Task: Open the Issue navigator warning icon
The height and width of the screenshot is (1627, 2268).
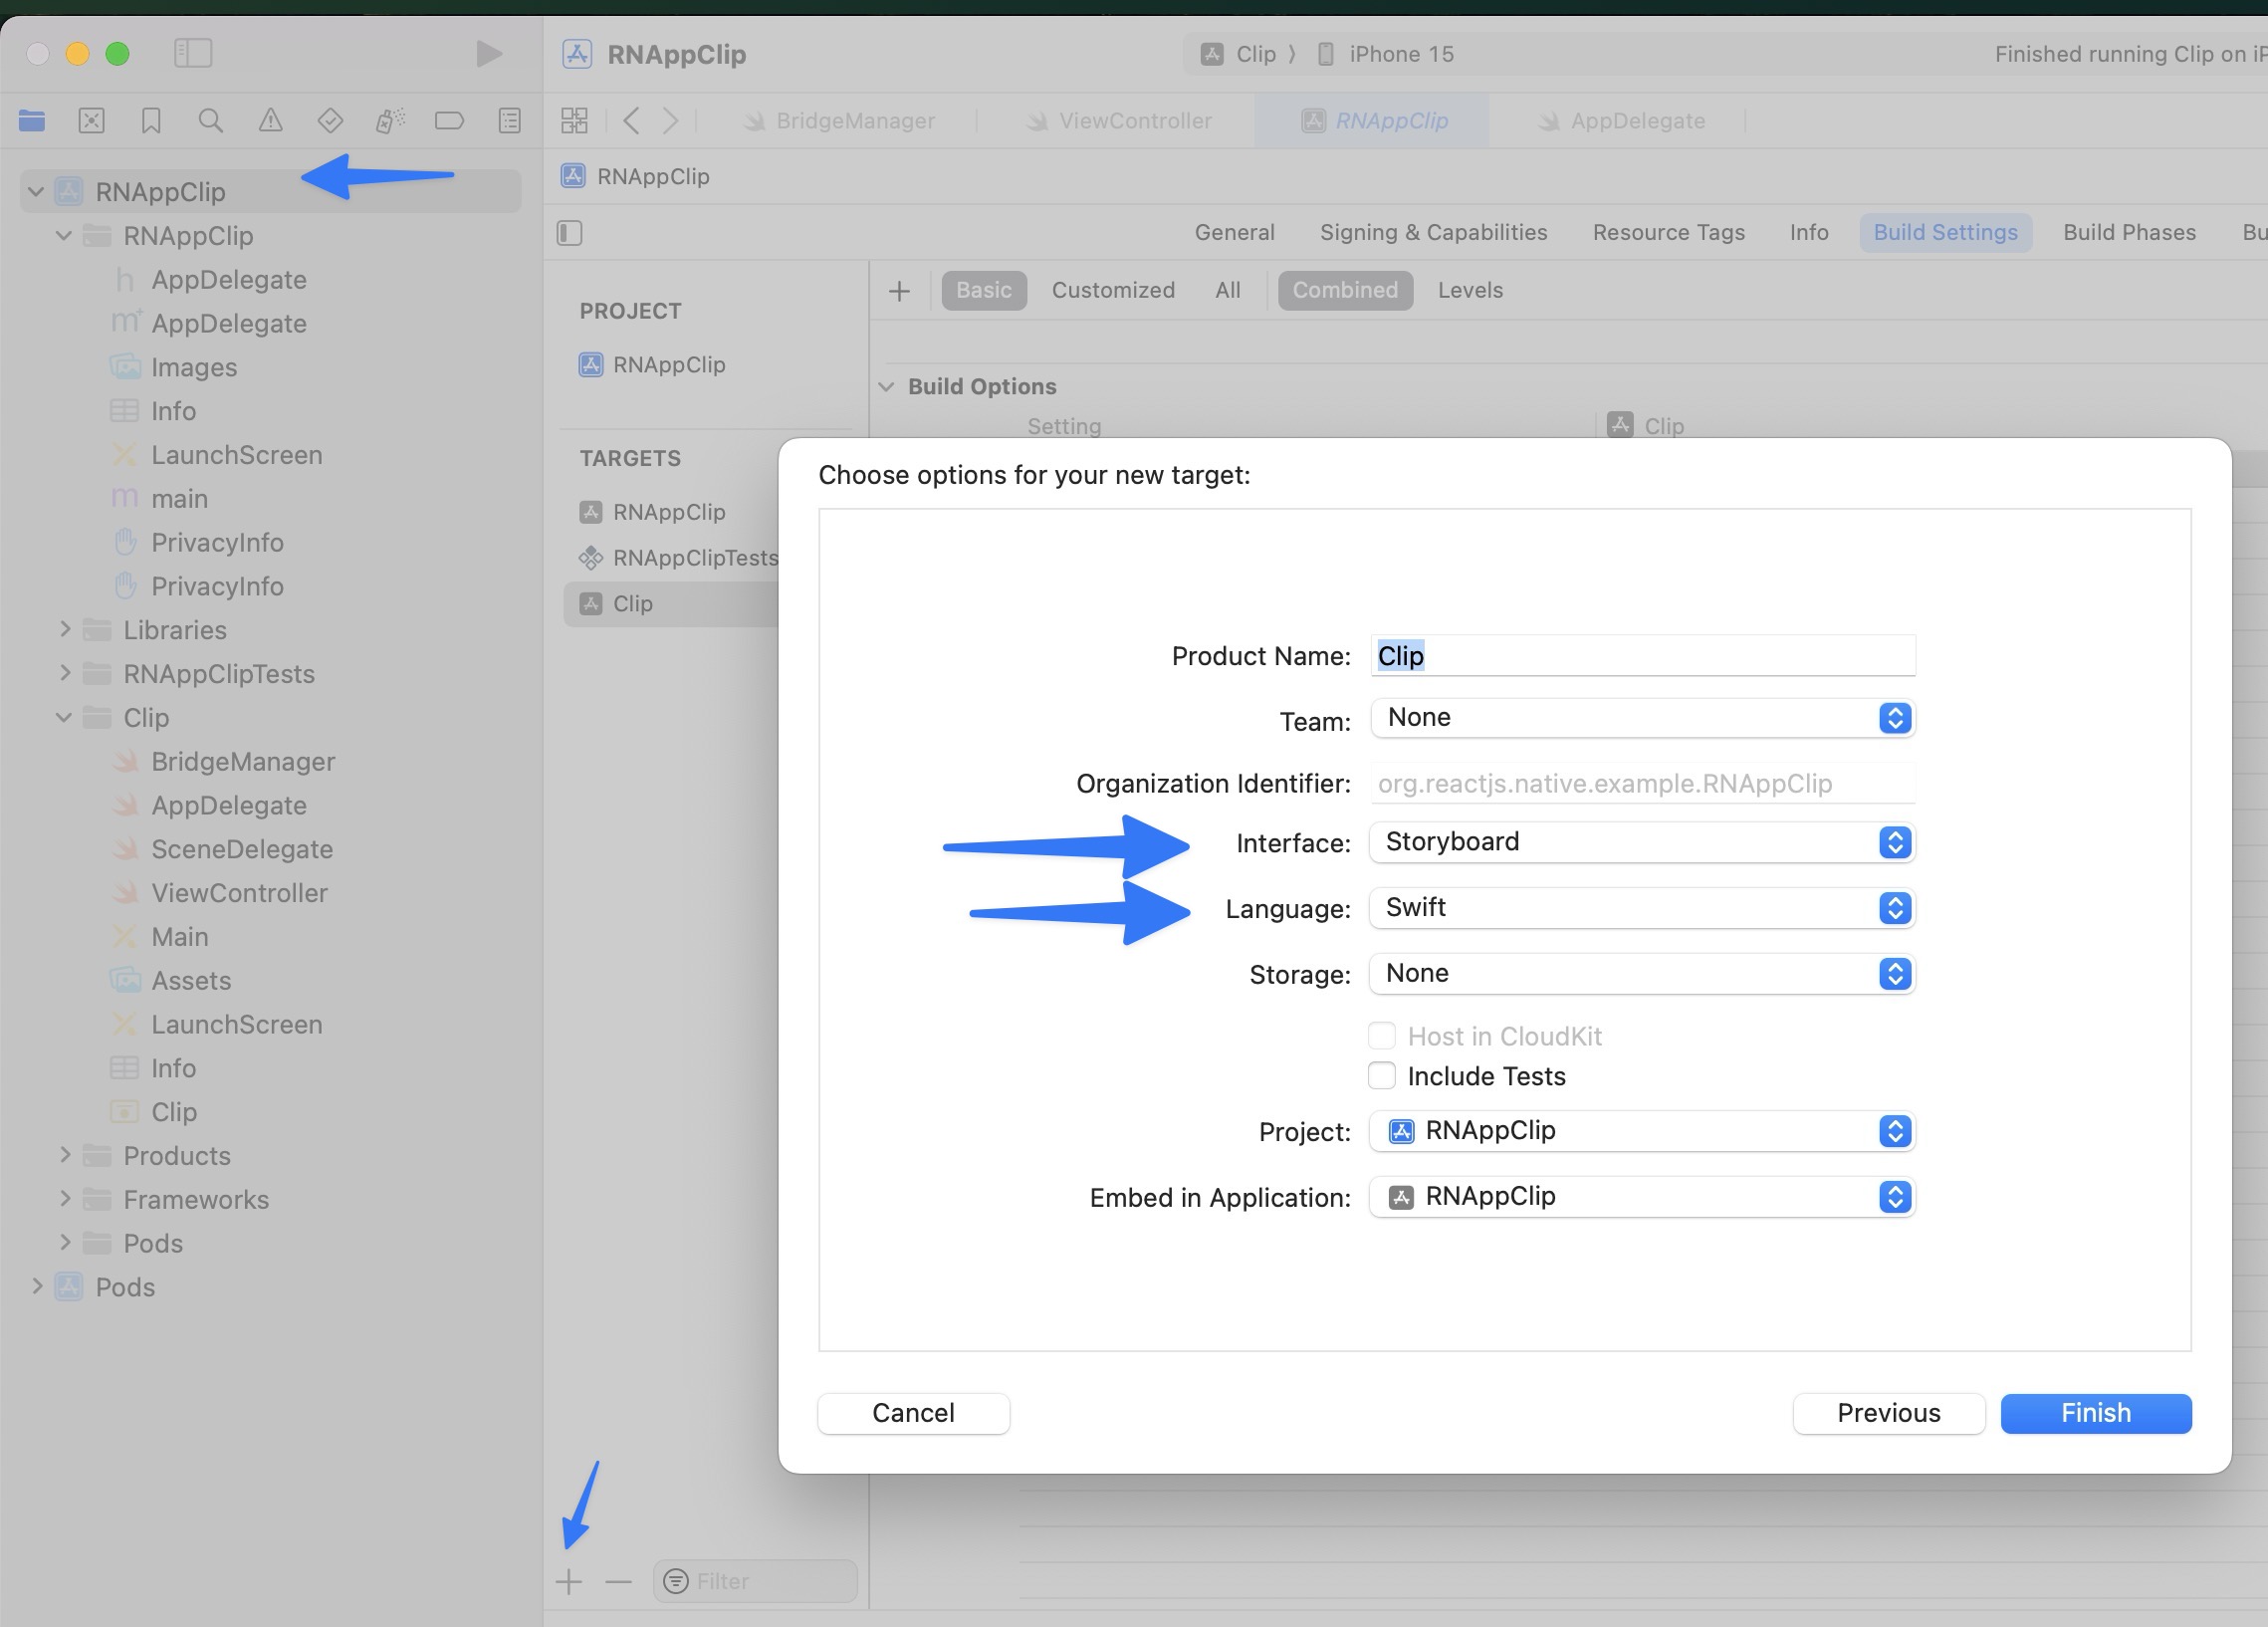Action: [270, 121]
